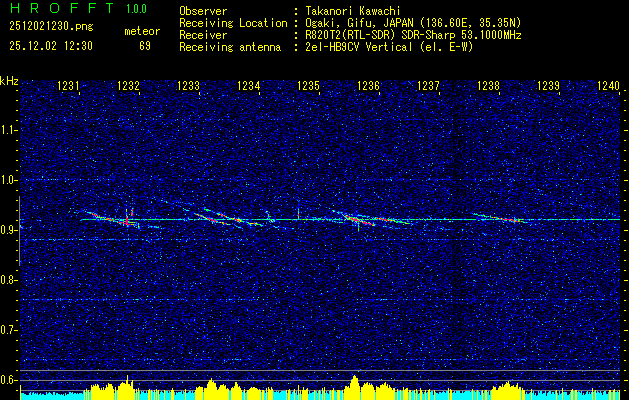
Task: Click the red meteor echo near 1232
Action: click(127, 220)
